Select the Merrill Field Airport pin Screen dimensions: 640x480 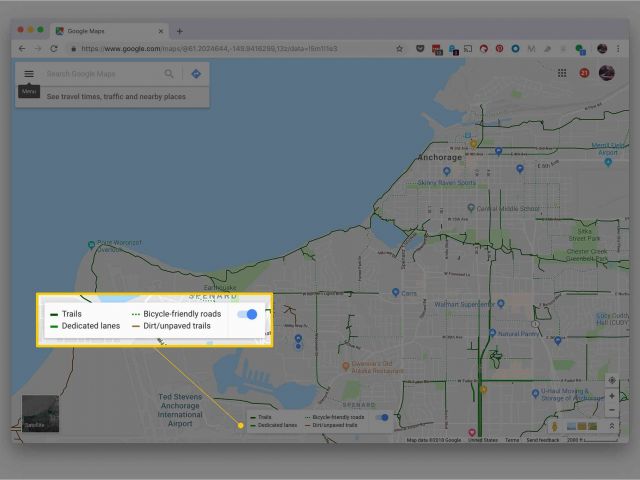608,162
